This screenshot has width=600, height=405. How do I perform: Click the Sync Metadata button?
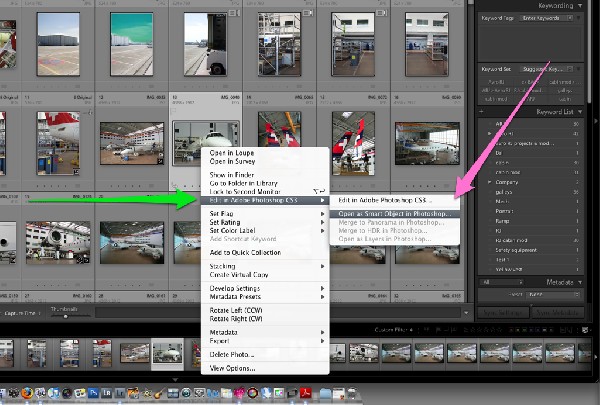(x=558, y=313)
